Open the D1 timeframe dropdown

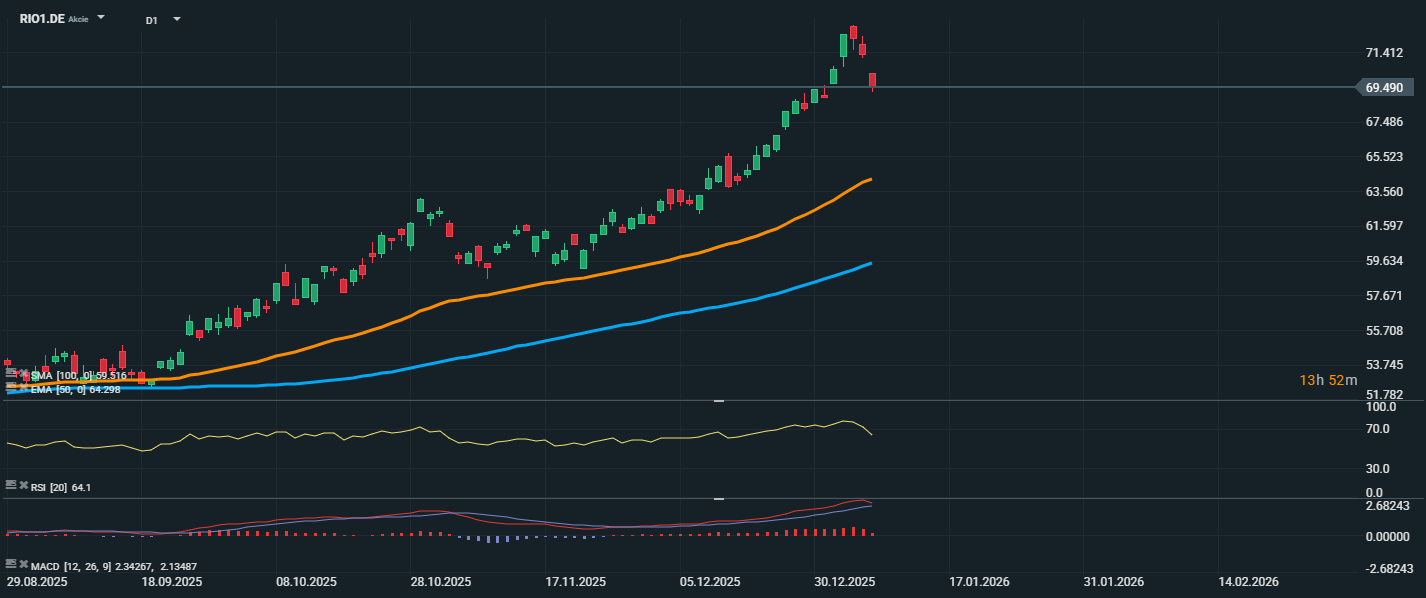tap(177, 19)
